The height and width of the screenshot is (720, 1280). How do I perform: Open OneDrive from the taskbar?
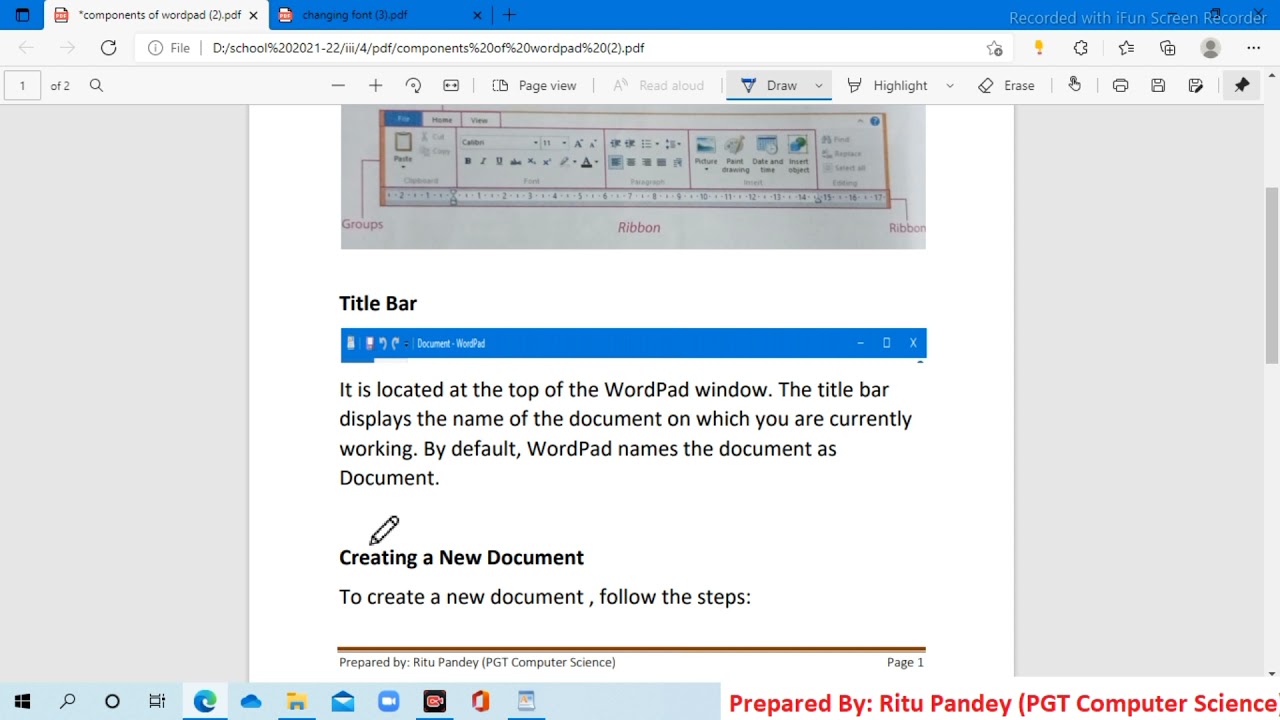(x=251, y=702)
